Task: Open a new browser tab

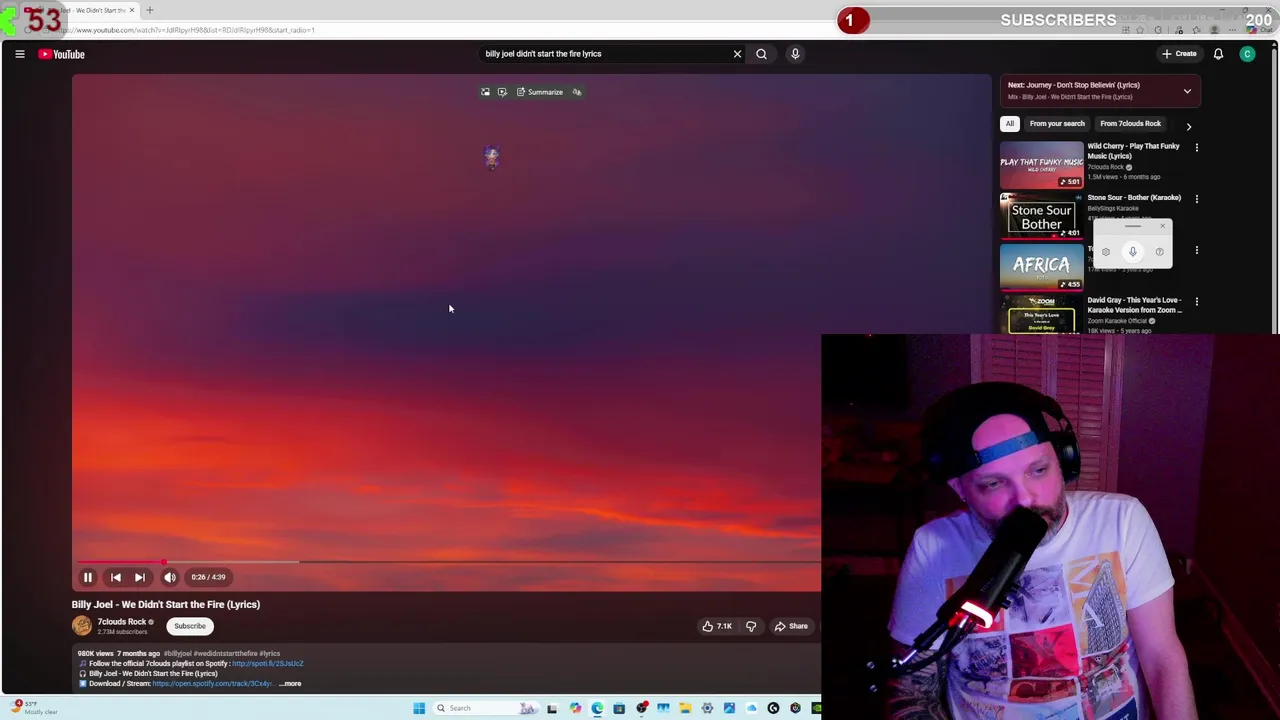Action: pos(149,10)
